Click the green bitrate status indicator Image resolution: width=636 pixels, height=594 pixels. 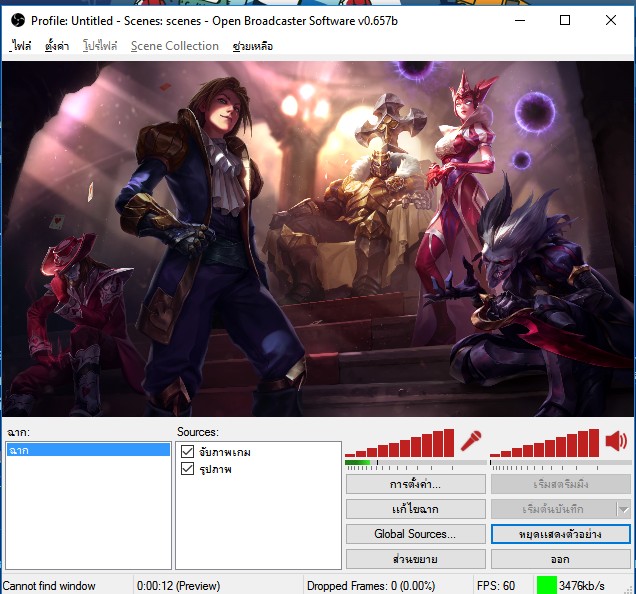coord(546,585)
